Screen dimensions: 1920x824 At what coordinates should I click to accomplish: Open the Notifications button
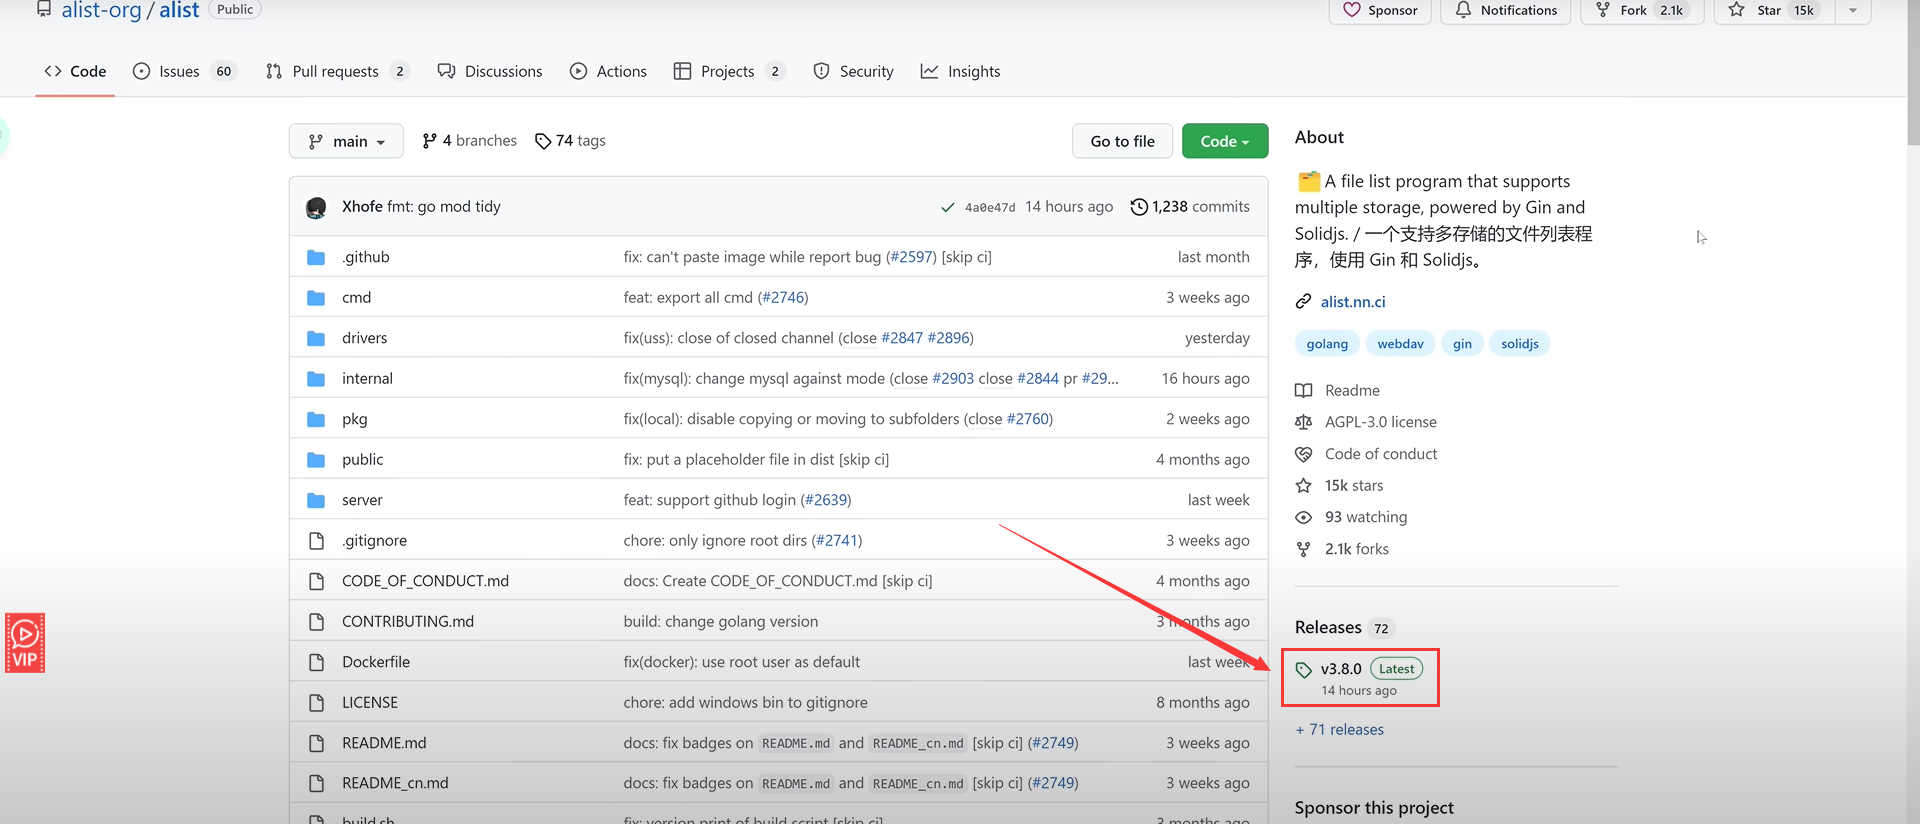point(1506,10)
